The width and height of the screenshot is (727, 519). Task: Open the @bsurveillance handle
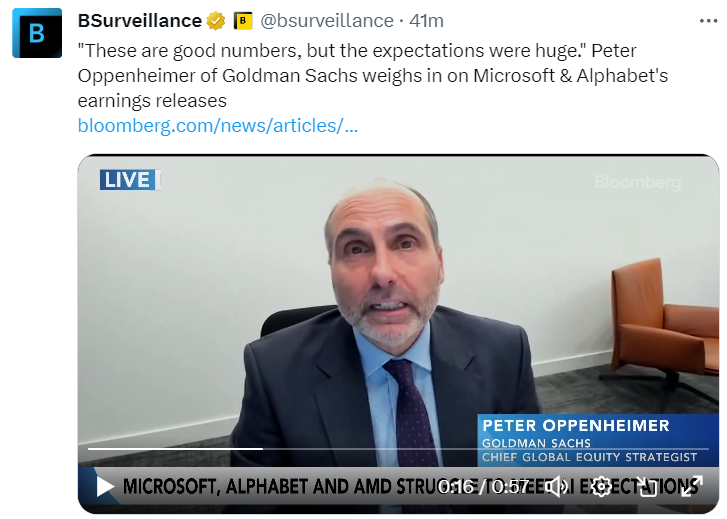329,21
